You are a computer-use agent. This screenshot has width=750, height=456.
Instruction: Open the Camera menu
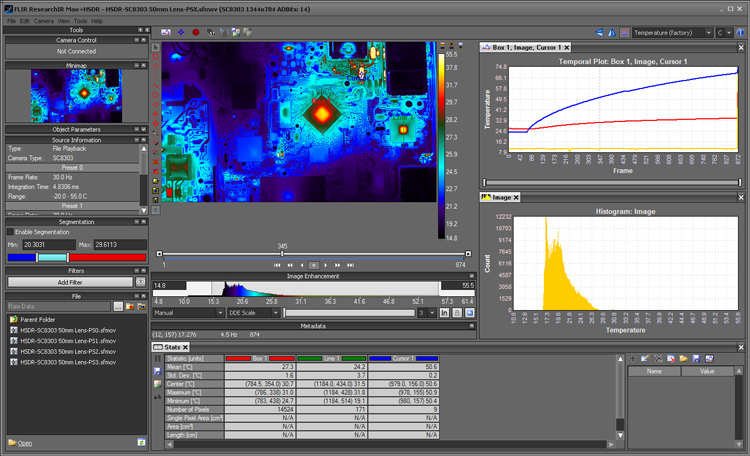[44, 20]
